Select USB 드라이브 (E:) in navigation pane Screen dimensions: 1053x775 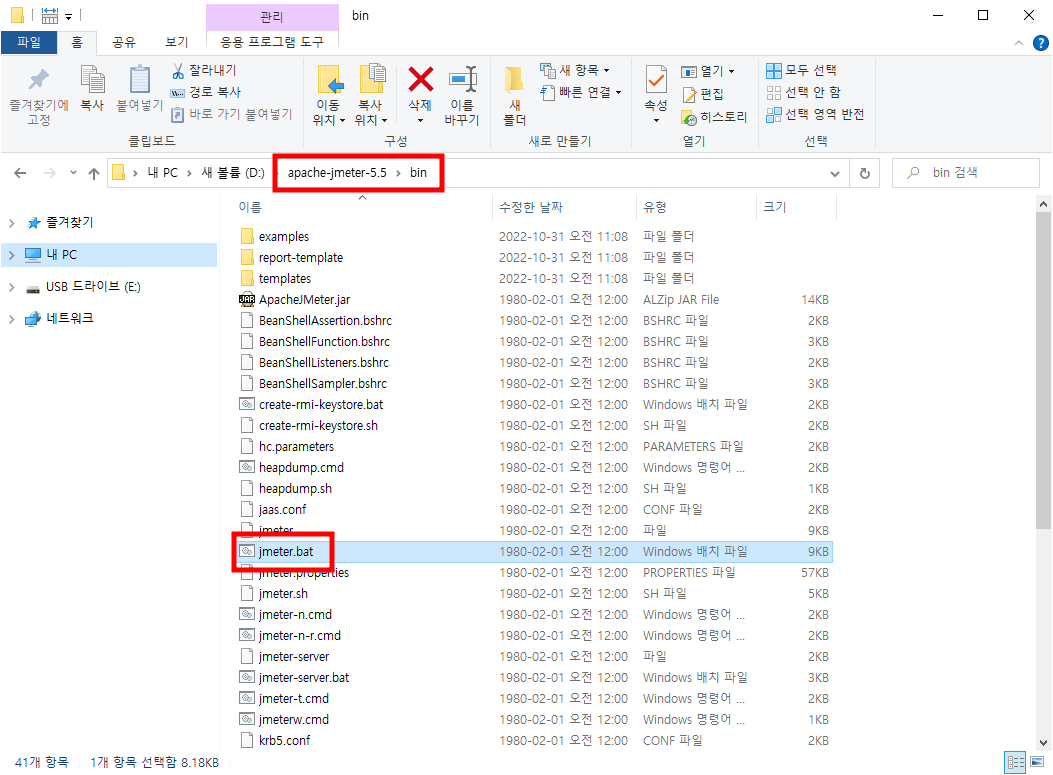[x=93, y=287]
